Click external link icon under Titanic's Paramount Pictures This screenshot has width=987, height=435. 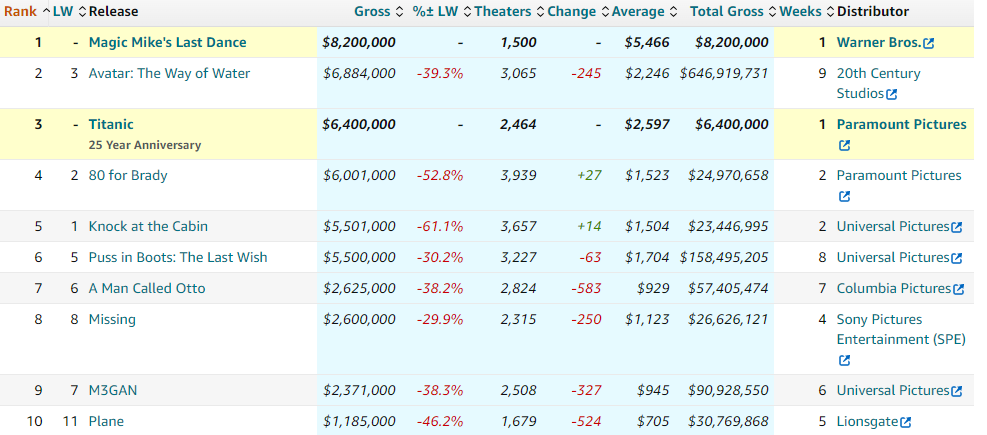pyautogui.click(x=843, y=145)
